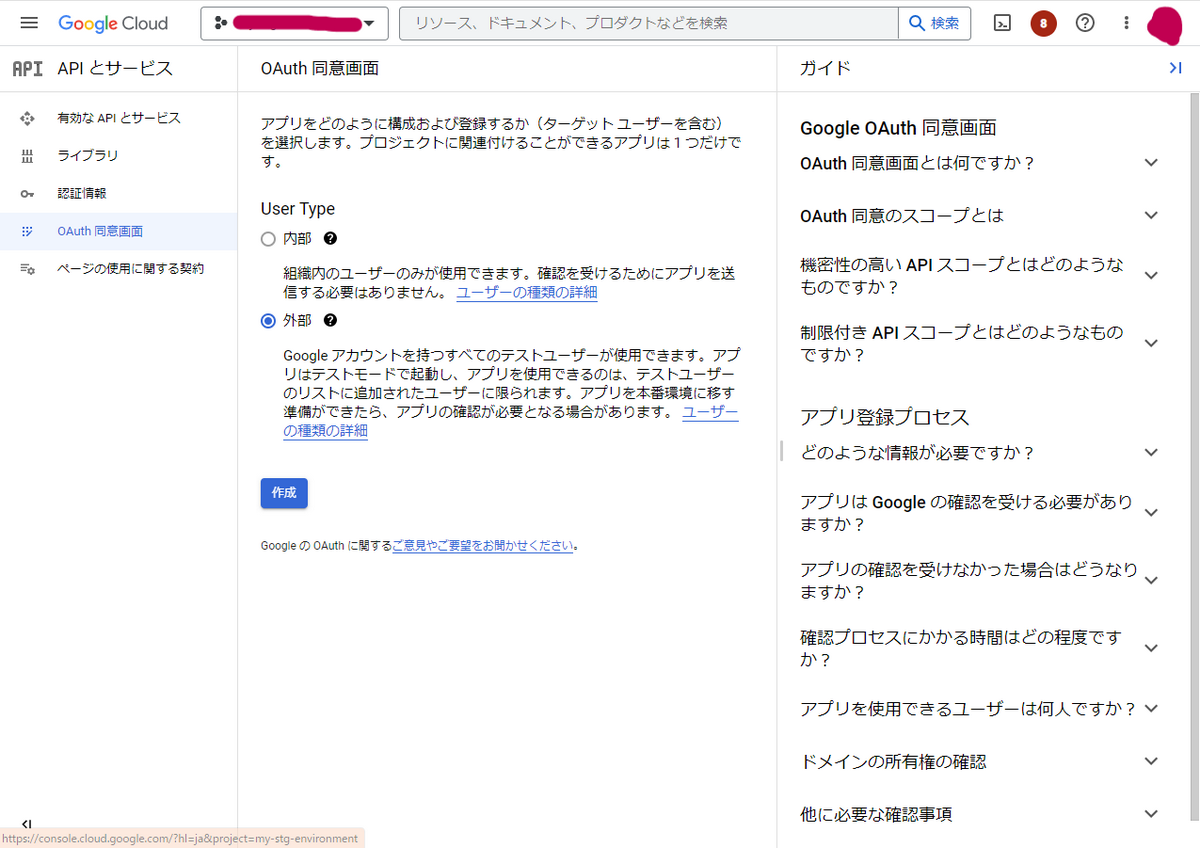Open ページの使用に関する契約 sidebar item
1200x848 pixels.
(x=119, y=269)
